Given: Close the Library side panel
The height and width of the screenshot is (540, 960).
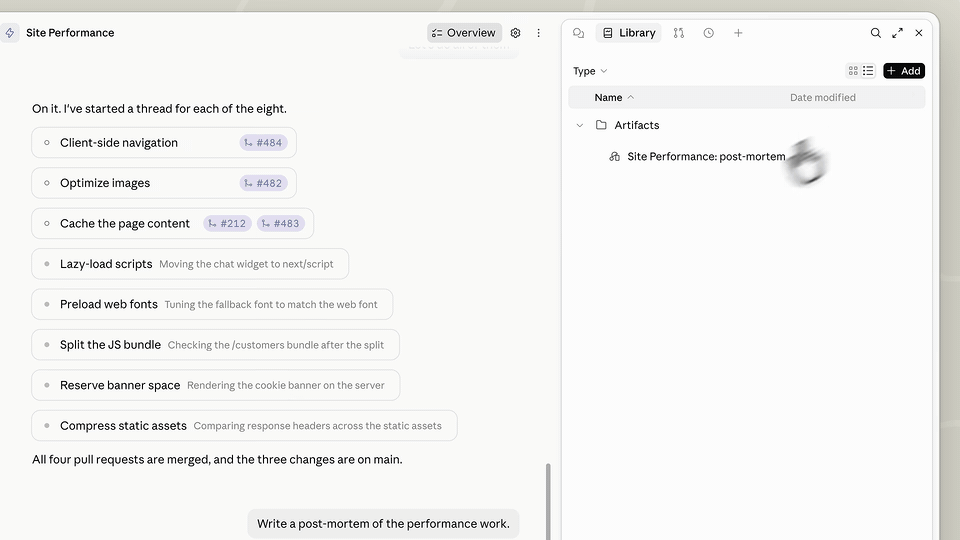Looking at the screenshot, I should tap(919, 33).
